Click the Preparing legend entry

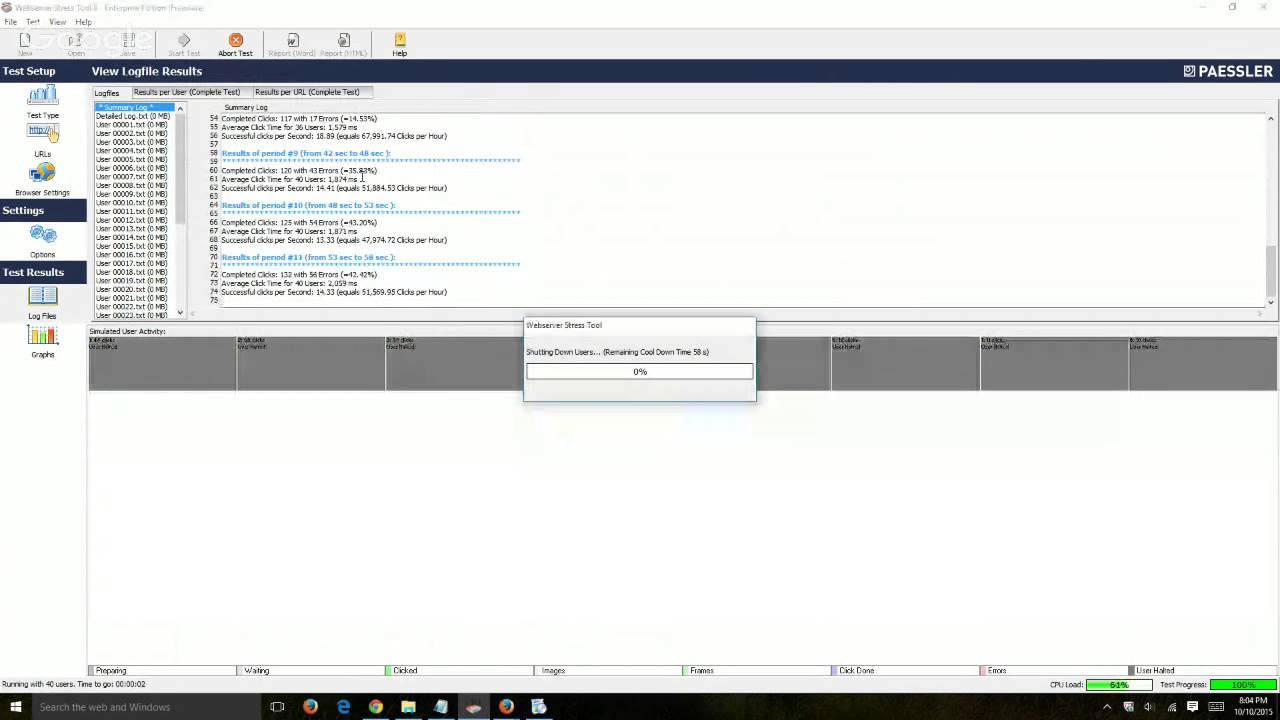[162, 670]
